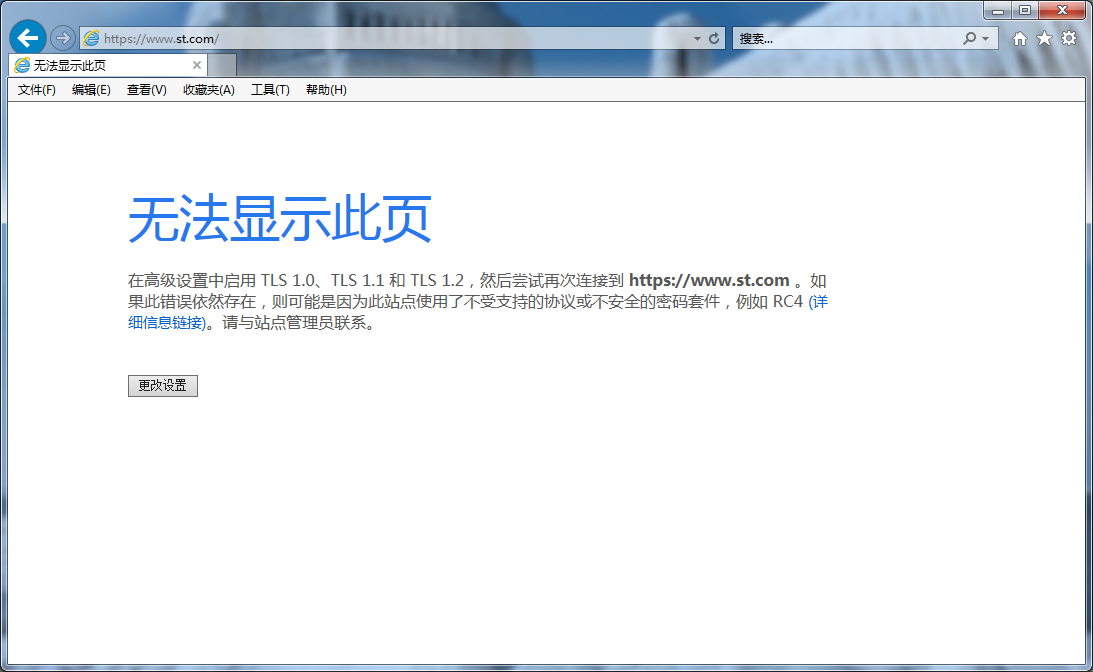
Task: Expand the search provider dropdown arrow
Action: [x=986, y=39]
